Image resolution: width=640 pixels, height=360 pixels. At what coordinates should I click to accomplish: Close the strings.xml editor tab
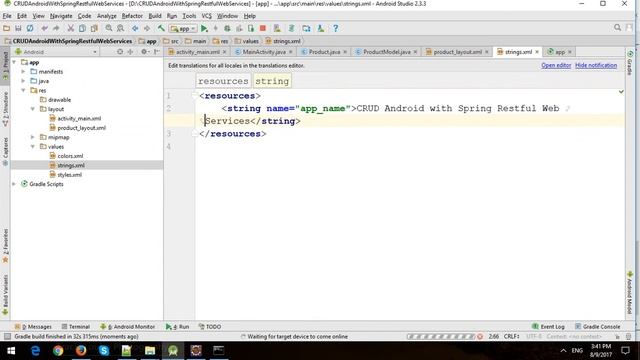tap(537, 52)
